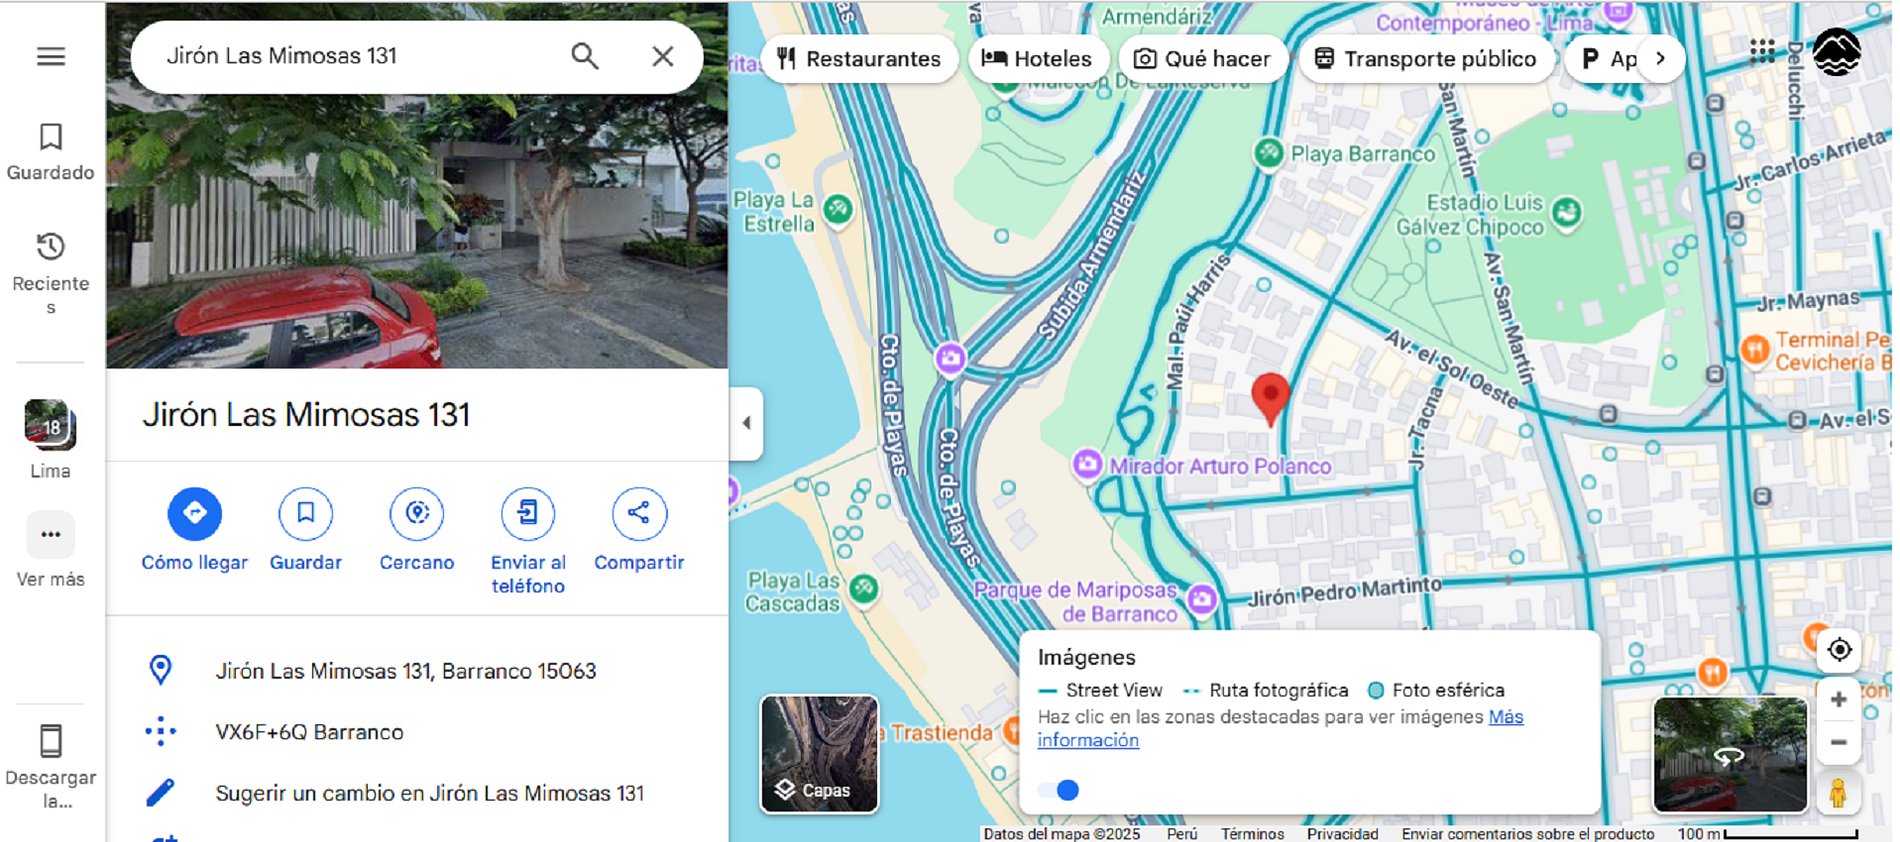Open the Capas layers selector
This screenshot has width=1900, height=842.
(820, 754)
